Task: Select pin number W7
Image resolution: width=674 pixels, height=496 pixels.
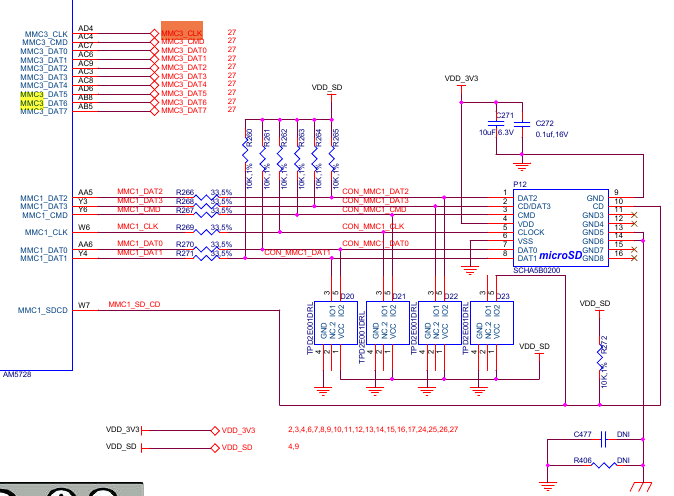Action: pos(83,305)
